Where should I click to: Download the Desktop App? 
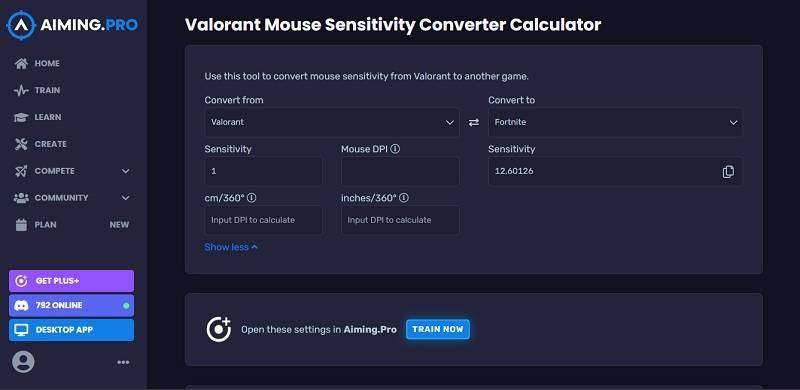click(71, 330)
